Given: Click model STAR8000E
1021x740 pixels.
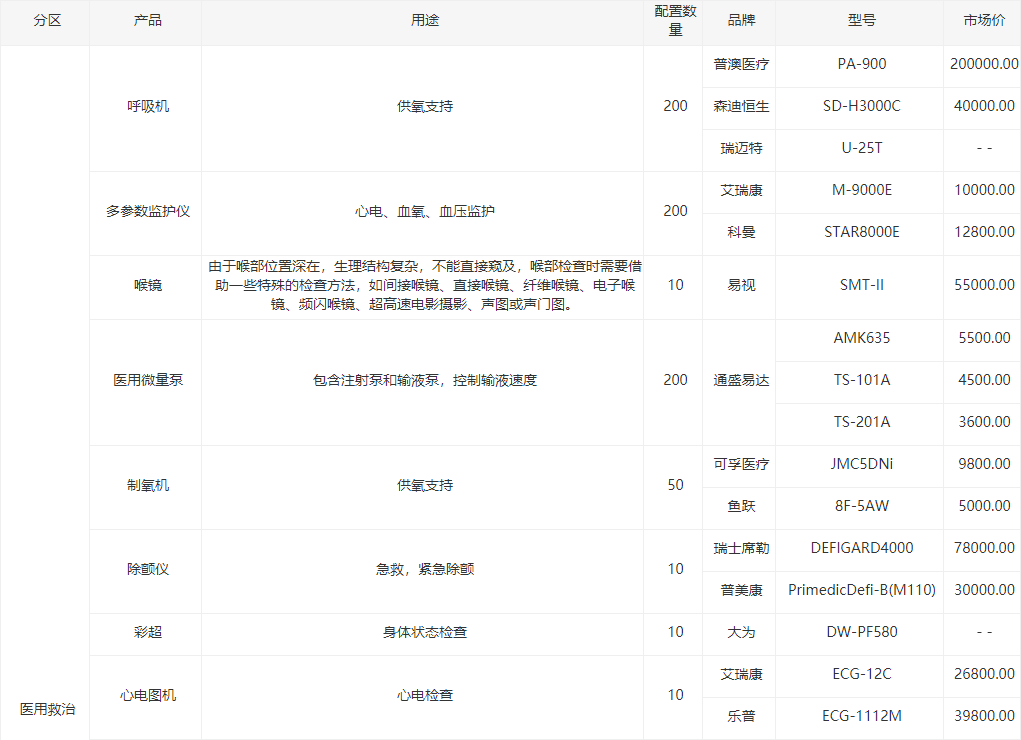Looking at the screenshot, I should (861, 232).
